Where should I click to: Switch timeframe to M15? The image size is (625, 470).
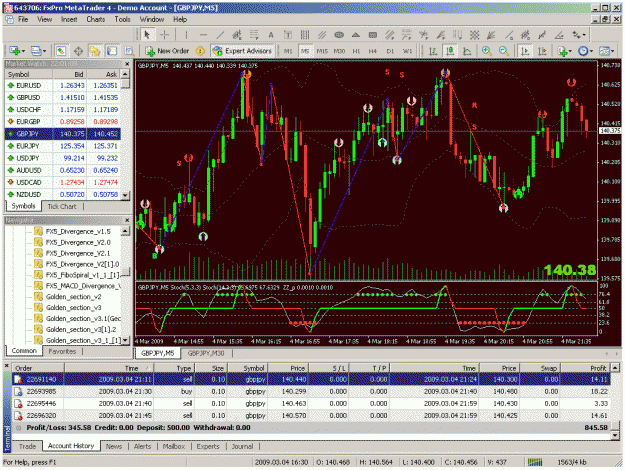[322, 51]
